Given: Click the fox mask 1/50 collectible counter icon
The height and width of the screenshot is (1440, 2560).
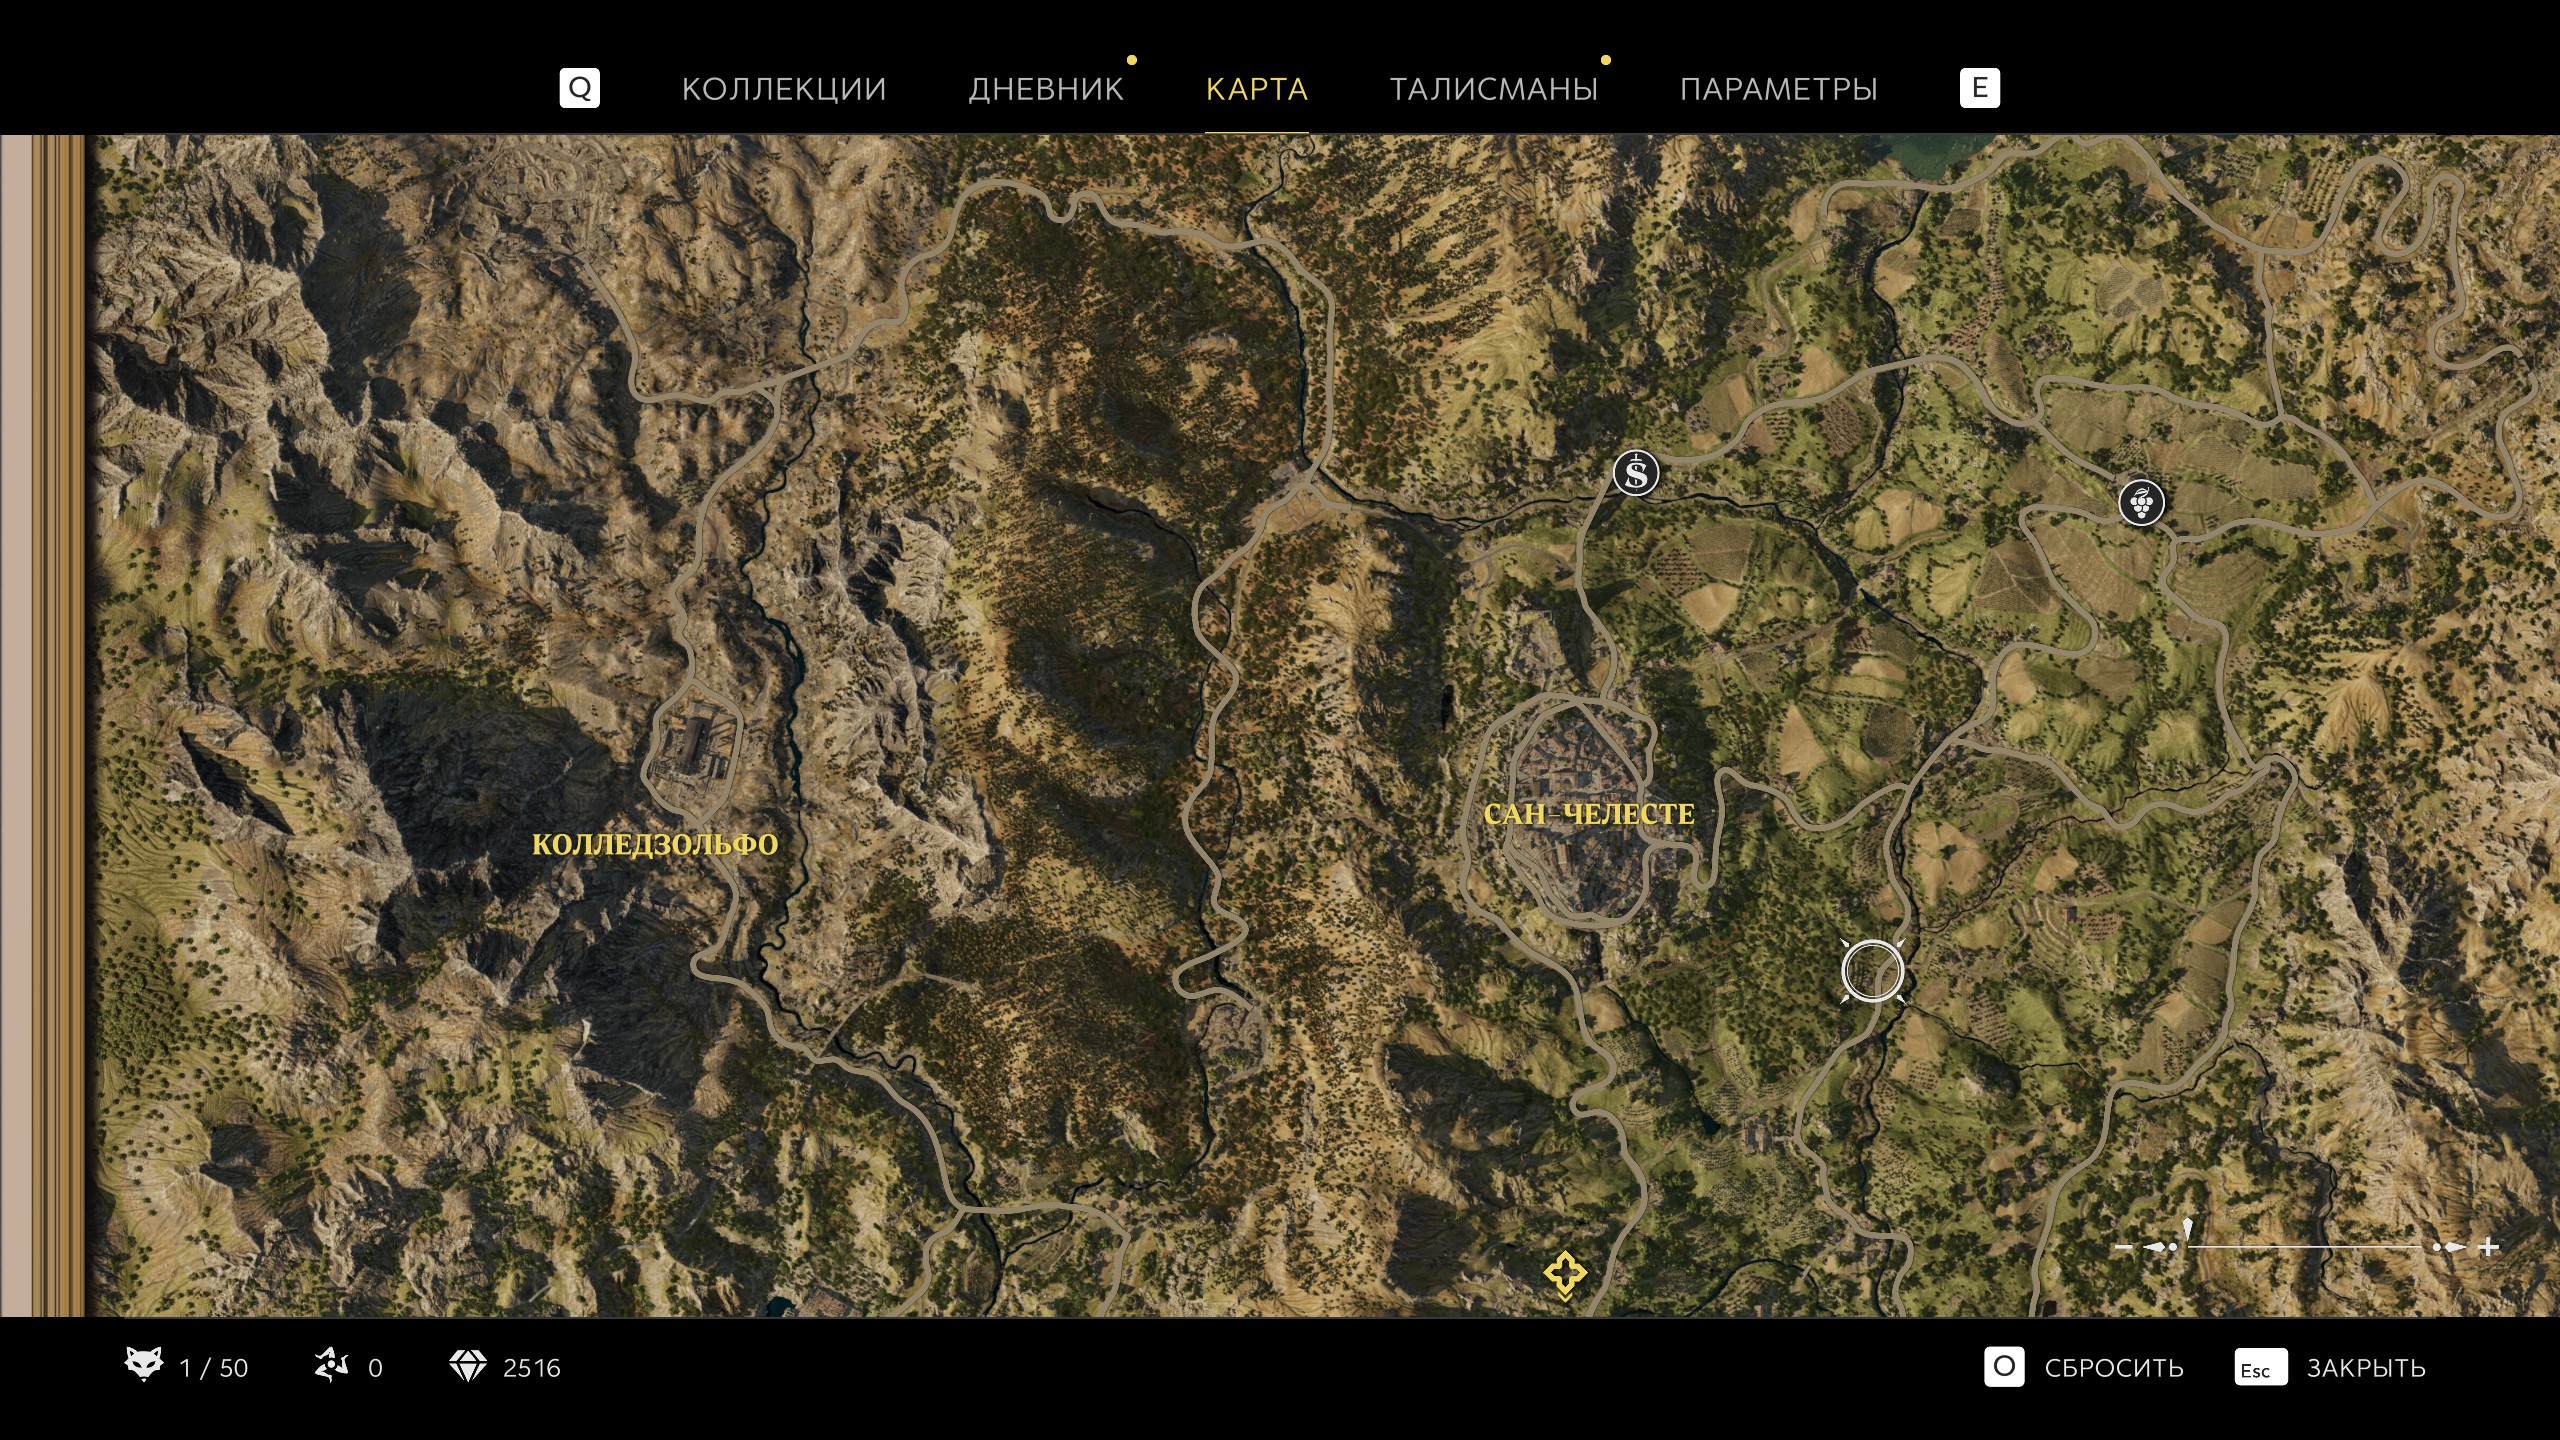Looking at the screenshot, I should pyautogui.click(x=144, y=1366).
